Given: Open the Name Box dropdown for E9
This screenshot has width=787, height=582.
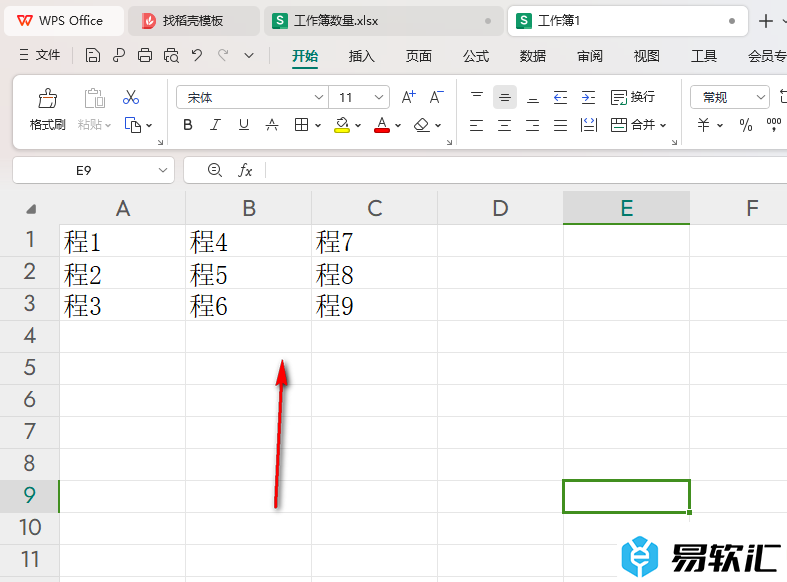Looking at the screenshot, I should point(163,170).
